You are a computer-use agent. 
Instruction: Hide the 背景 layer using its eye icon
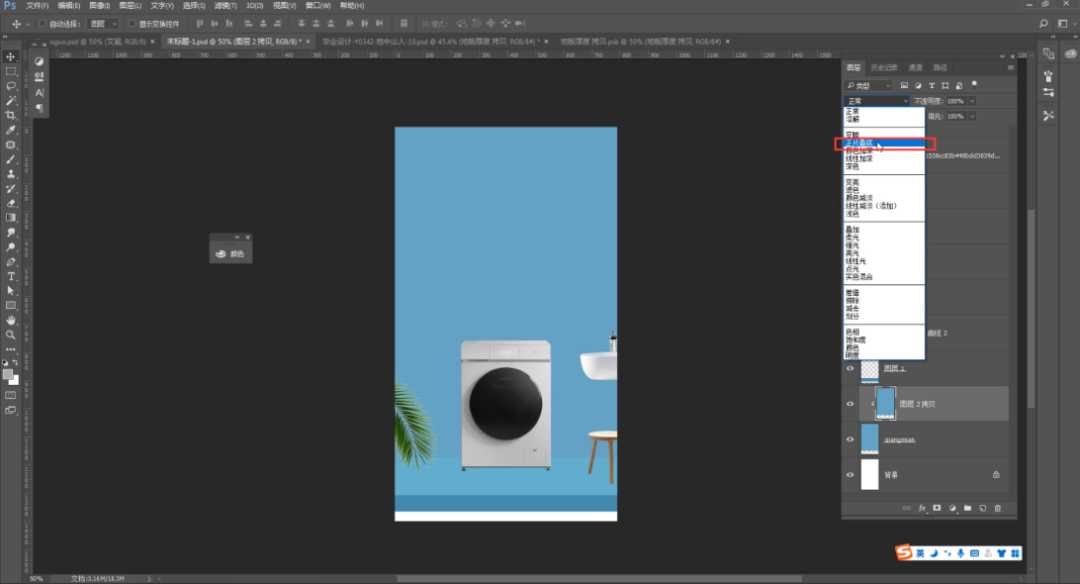850,474
